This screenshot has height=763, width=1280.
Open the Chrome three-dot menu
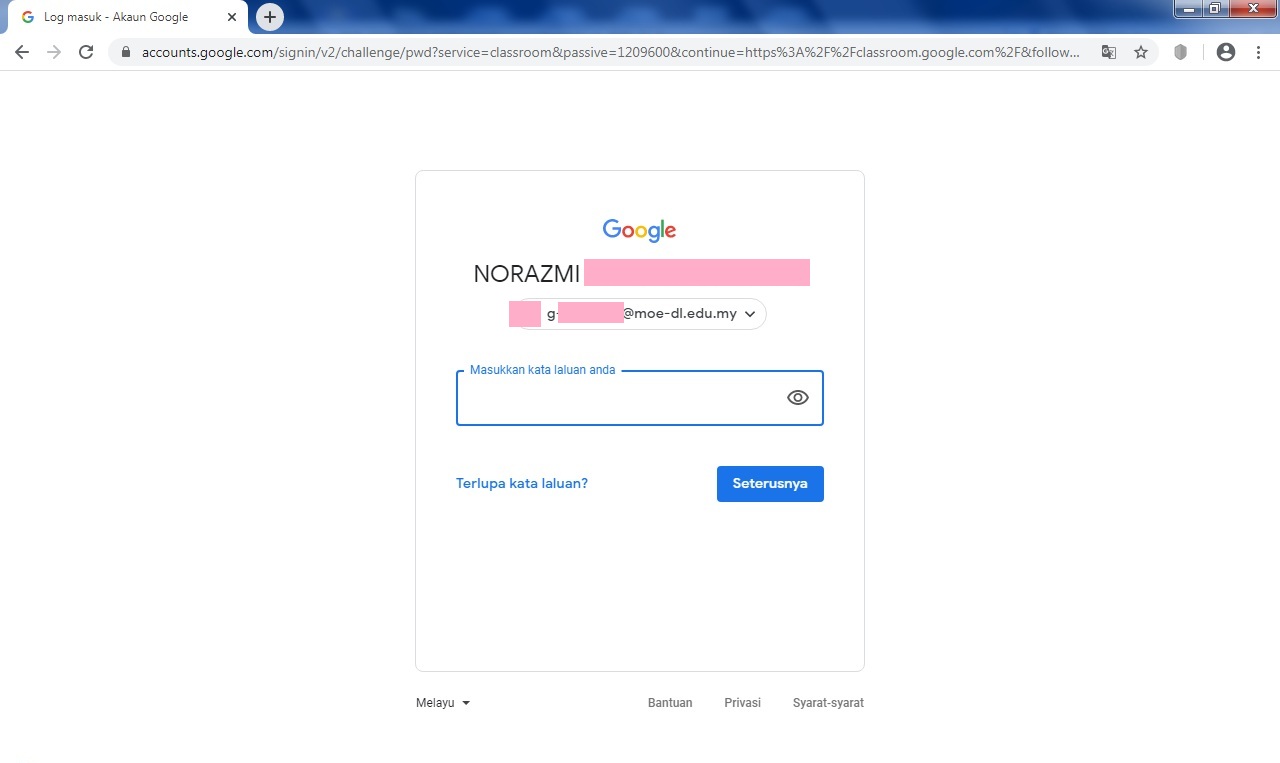click(1258, 52)
